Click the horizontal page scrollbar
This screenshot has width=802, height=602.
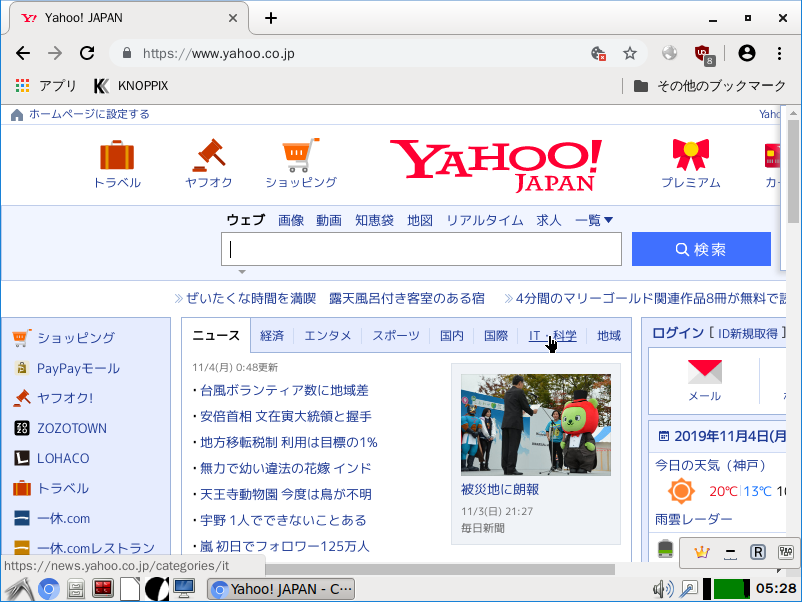440,569
